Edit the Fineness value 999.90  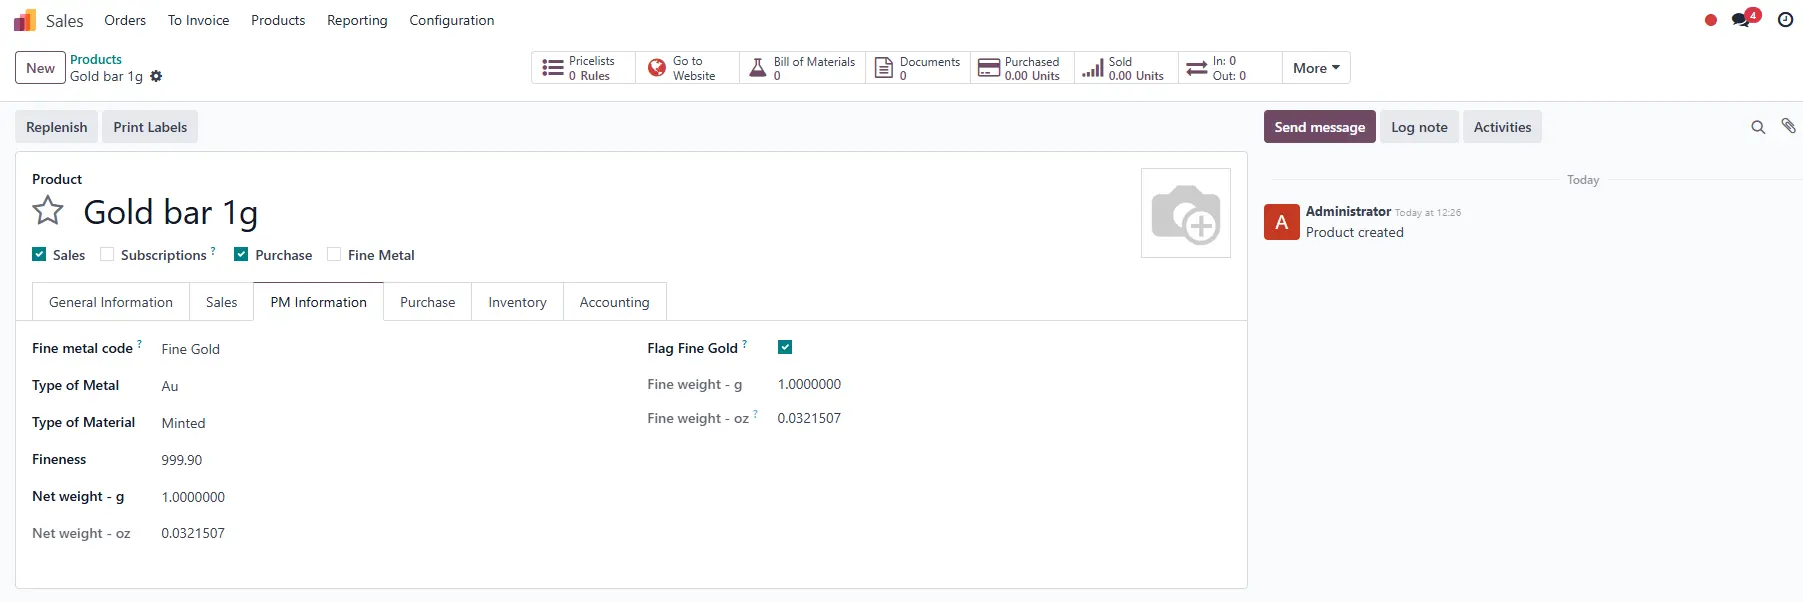[x=182, y=460]
